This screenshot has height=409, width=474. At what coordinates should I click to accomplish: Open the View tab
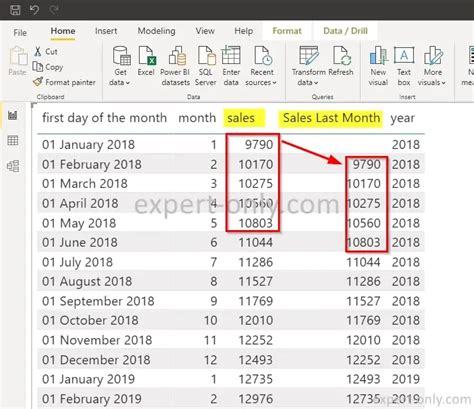(x=205, y=31)
